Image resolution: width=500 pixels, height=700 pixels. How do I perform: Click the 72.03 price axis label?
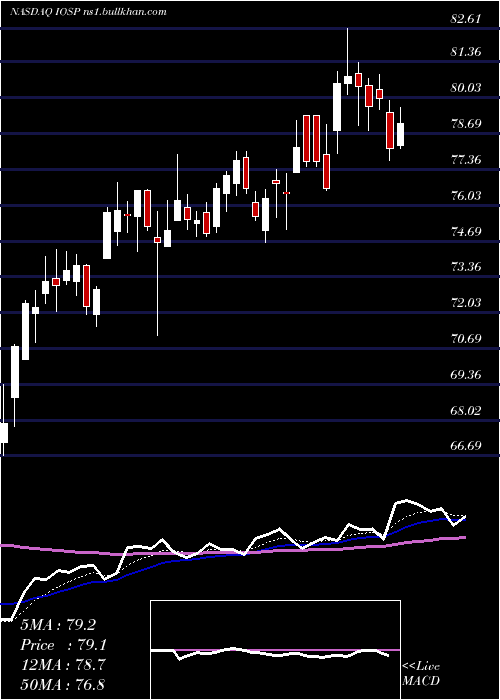pos(466,303)
